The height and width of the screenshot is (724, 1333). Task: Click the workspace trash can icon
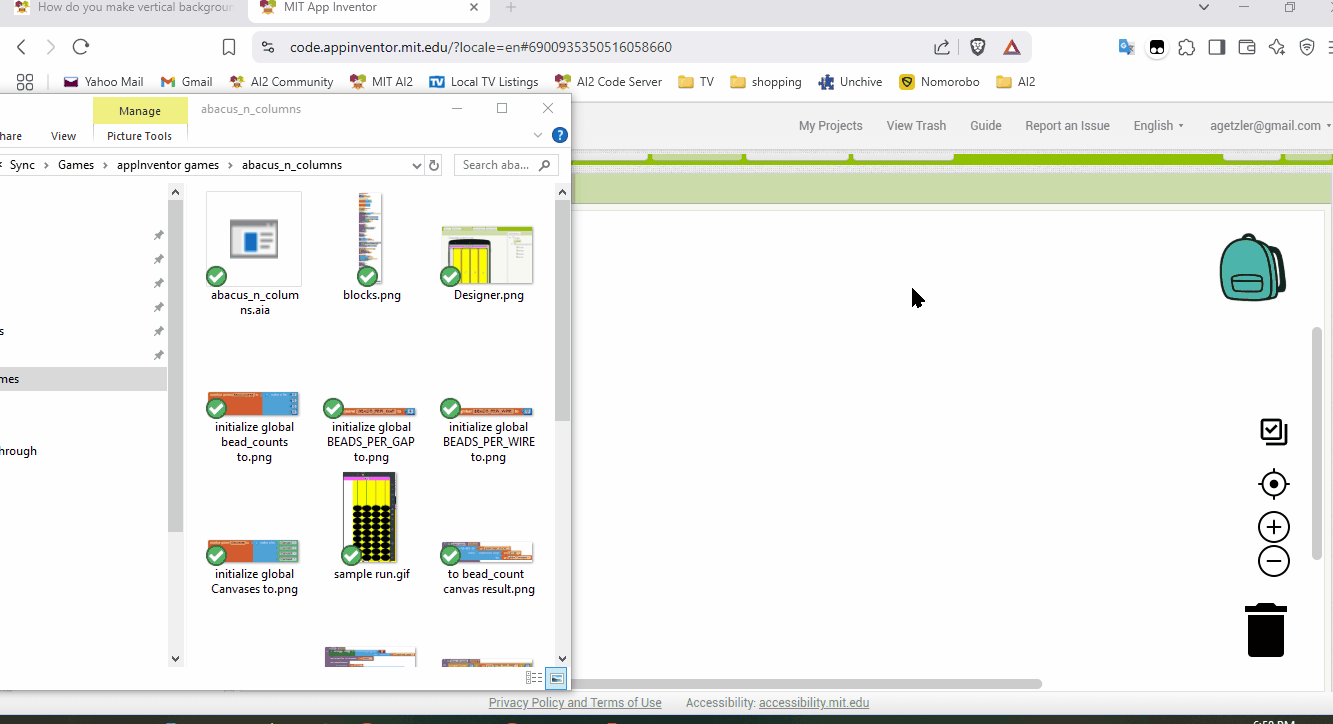click(1266, 630)
